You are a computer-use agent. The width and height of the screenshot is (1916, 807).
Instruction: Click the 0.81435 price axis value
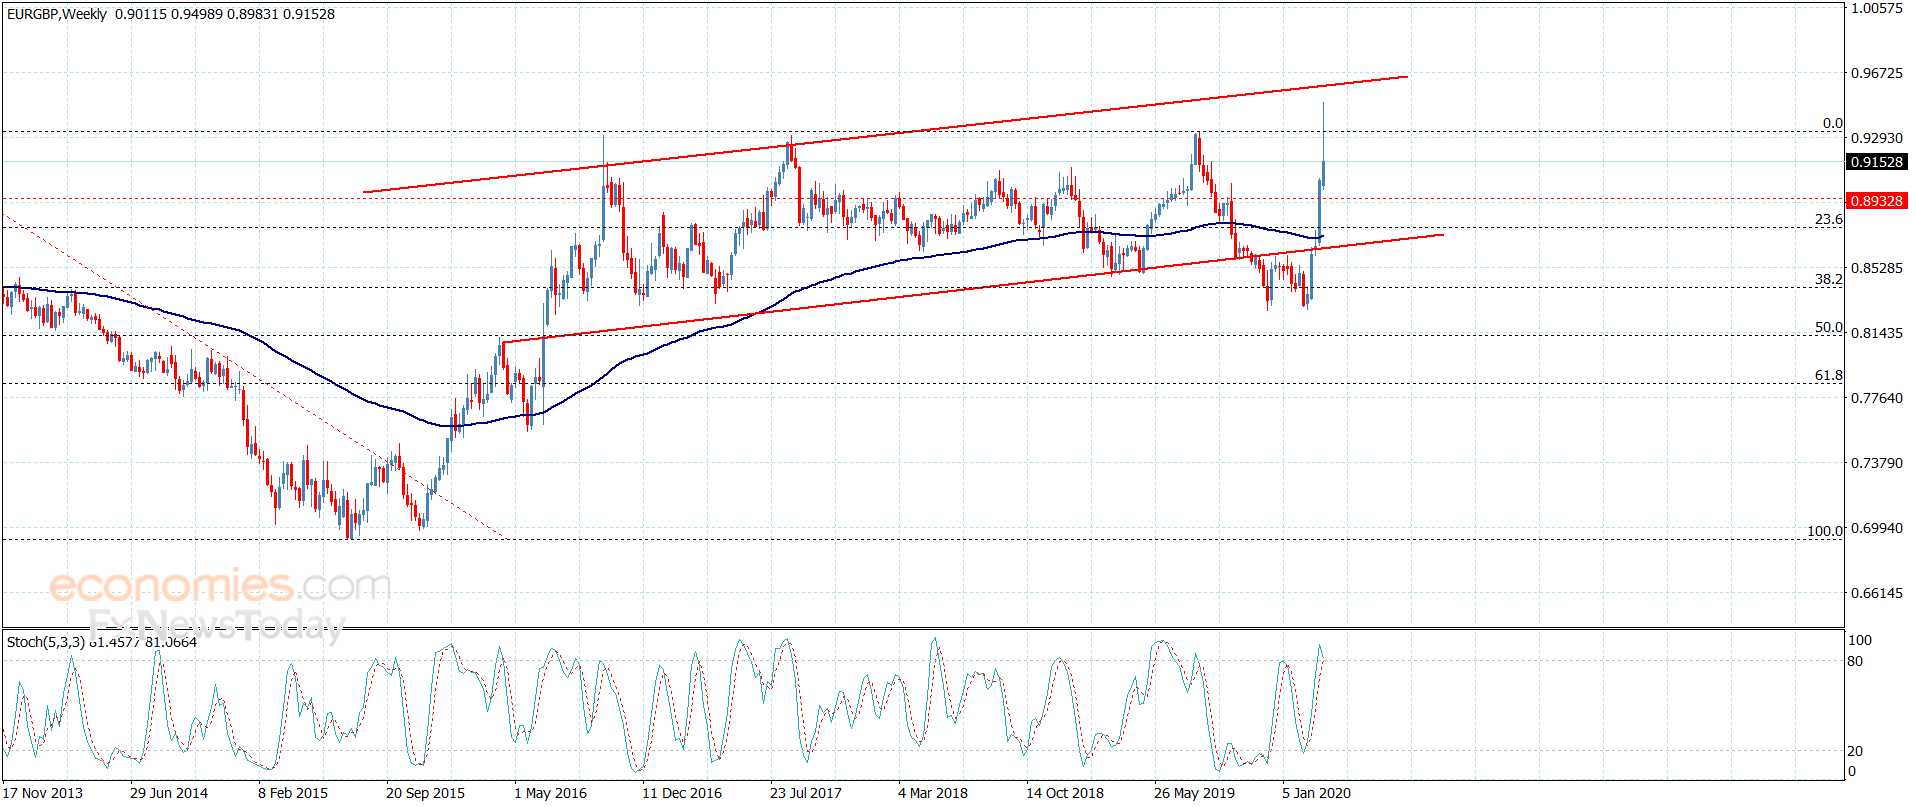tap(1877, 333)
